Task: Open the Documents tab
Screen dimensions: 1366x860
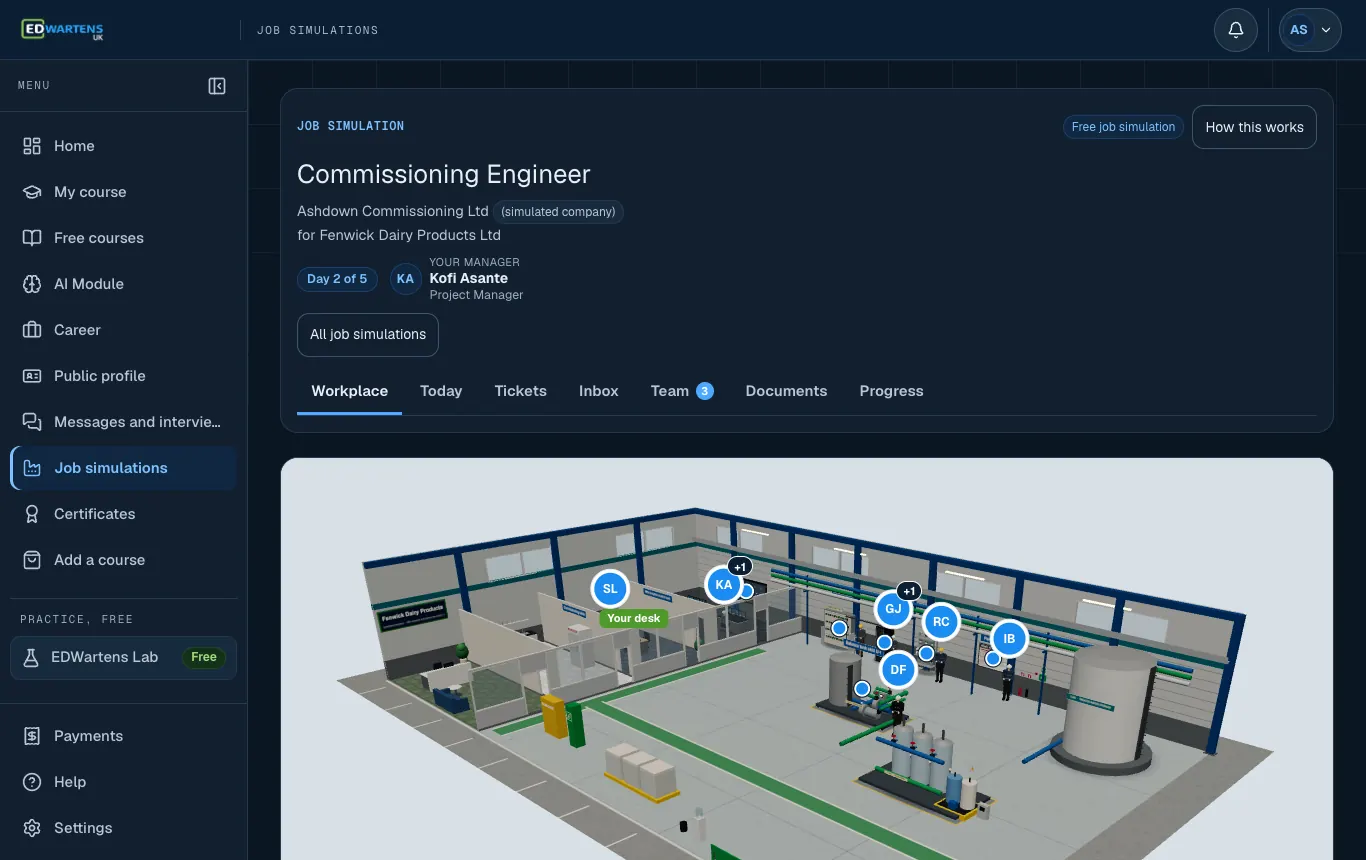Action: (786, 391)
